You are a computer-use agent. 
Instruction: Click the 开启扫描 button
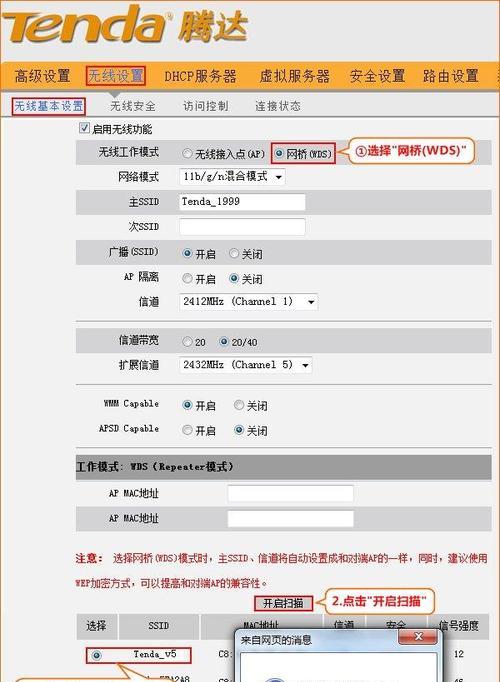[x=283, y=603]
